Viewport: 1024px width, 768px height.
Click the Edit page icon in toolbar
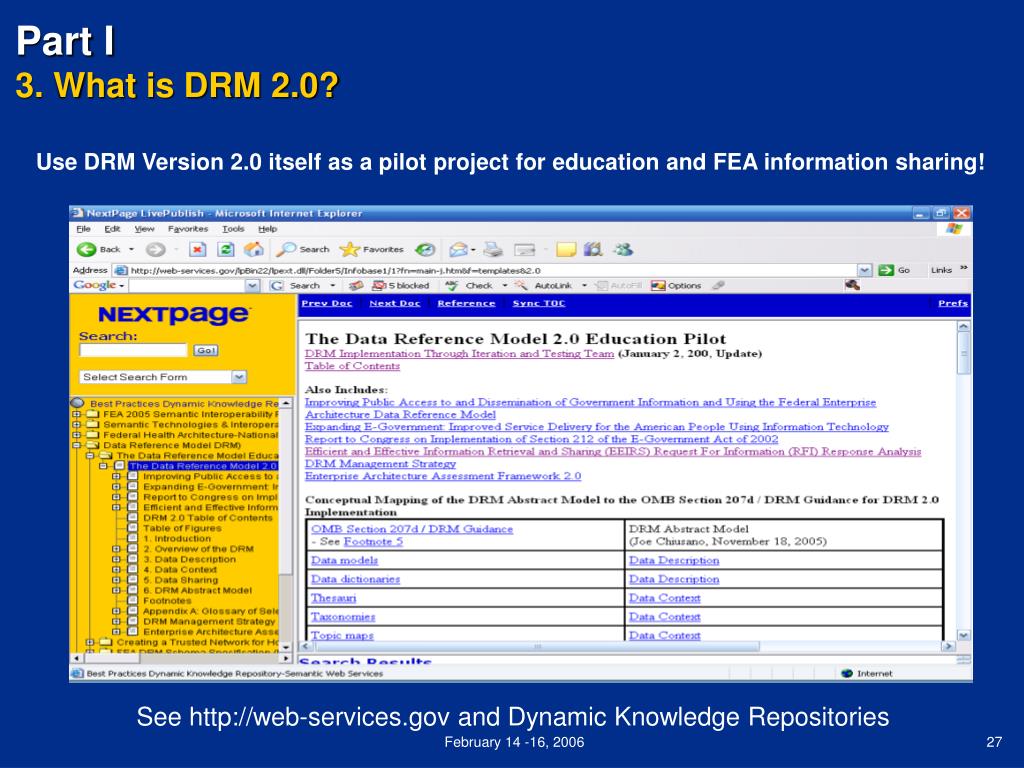[524, 249]
